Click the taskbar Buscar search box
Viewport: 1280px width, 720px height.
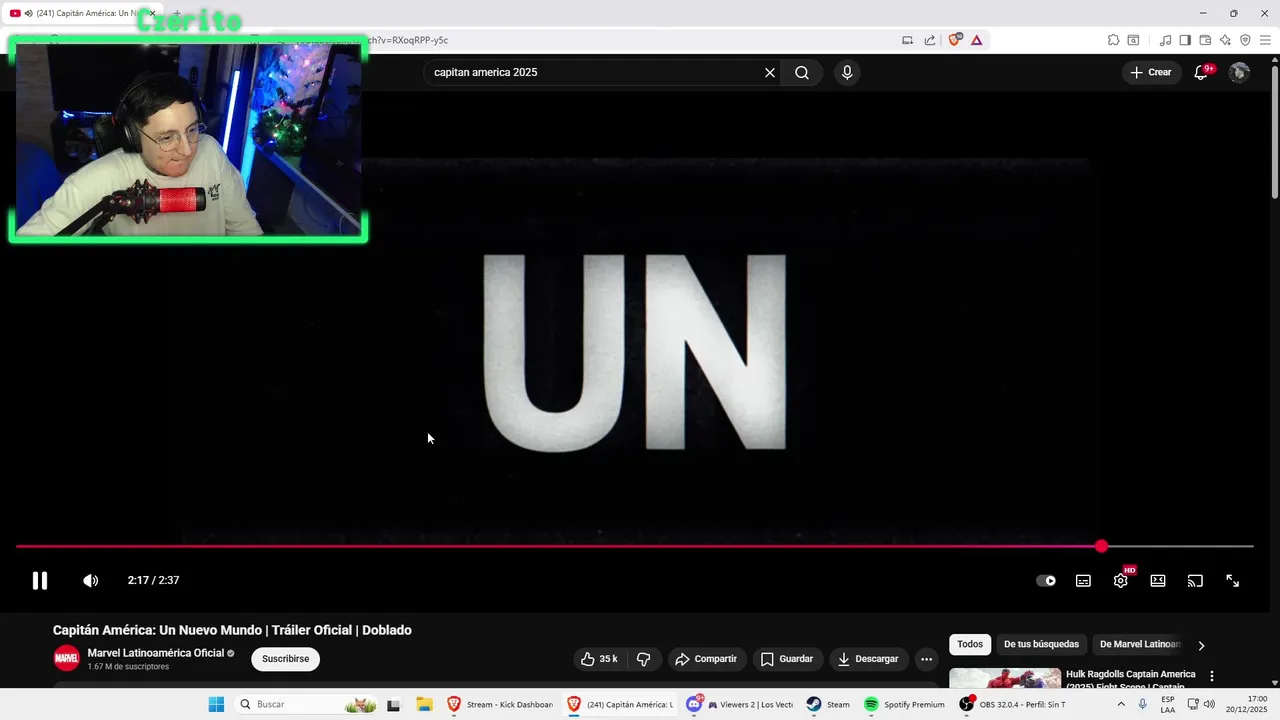coord(306,704)
